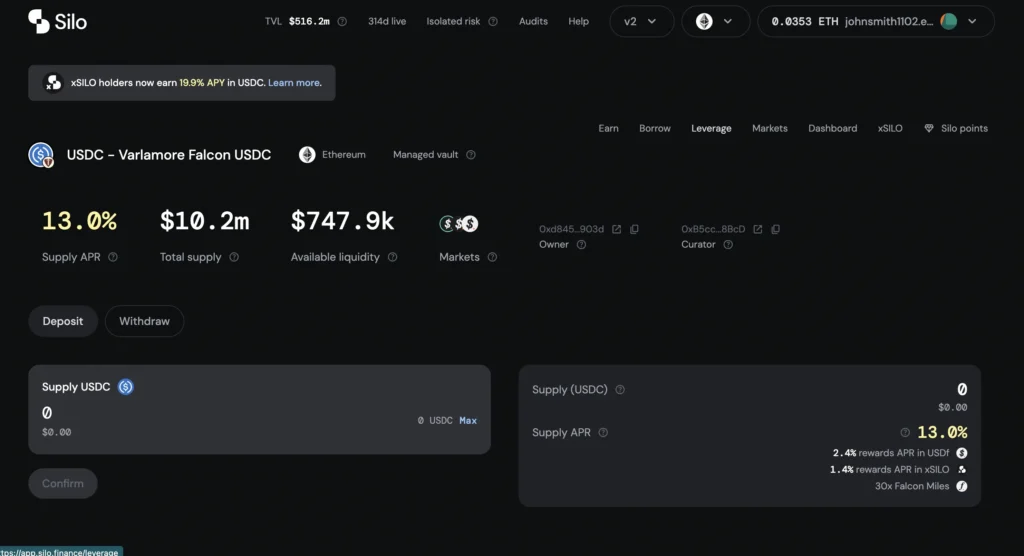Switch to the Withdraw tab
This screenshot has width=1024, height=556.
click(144, 321)
